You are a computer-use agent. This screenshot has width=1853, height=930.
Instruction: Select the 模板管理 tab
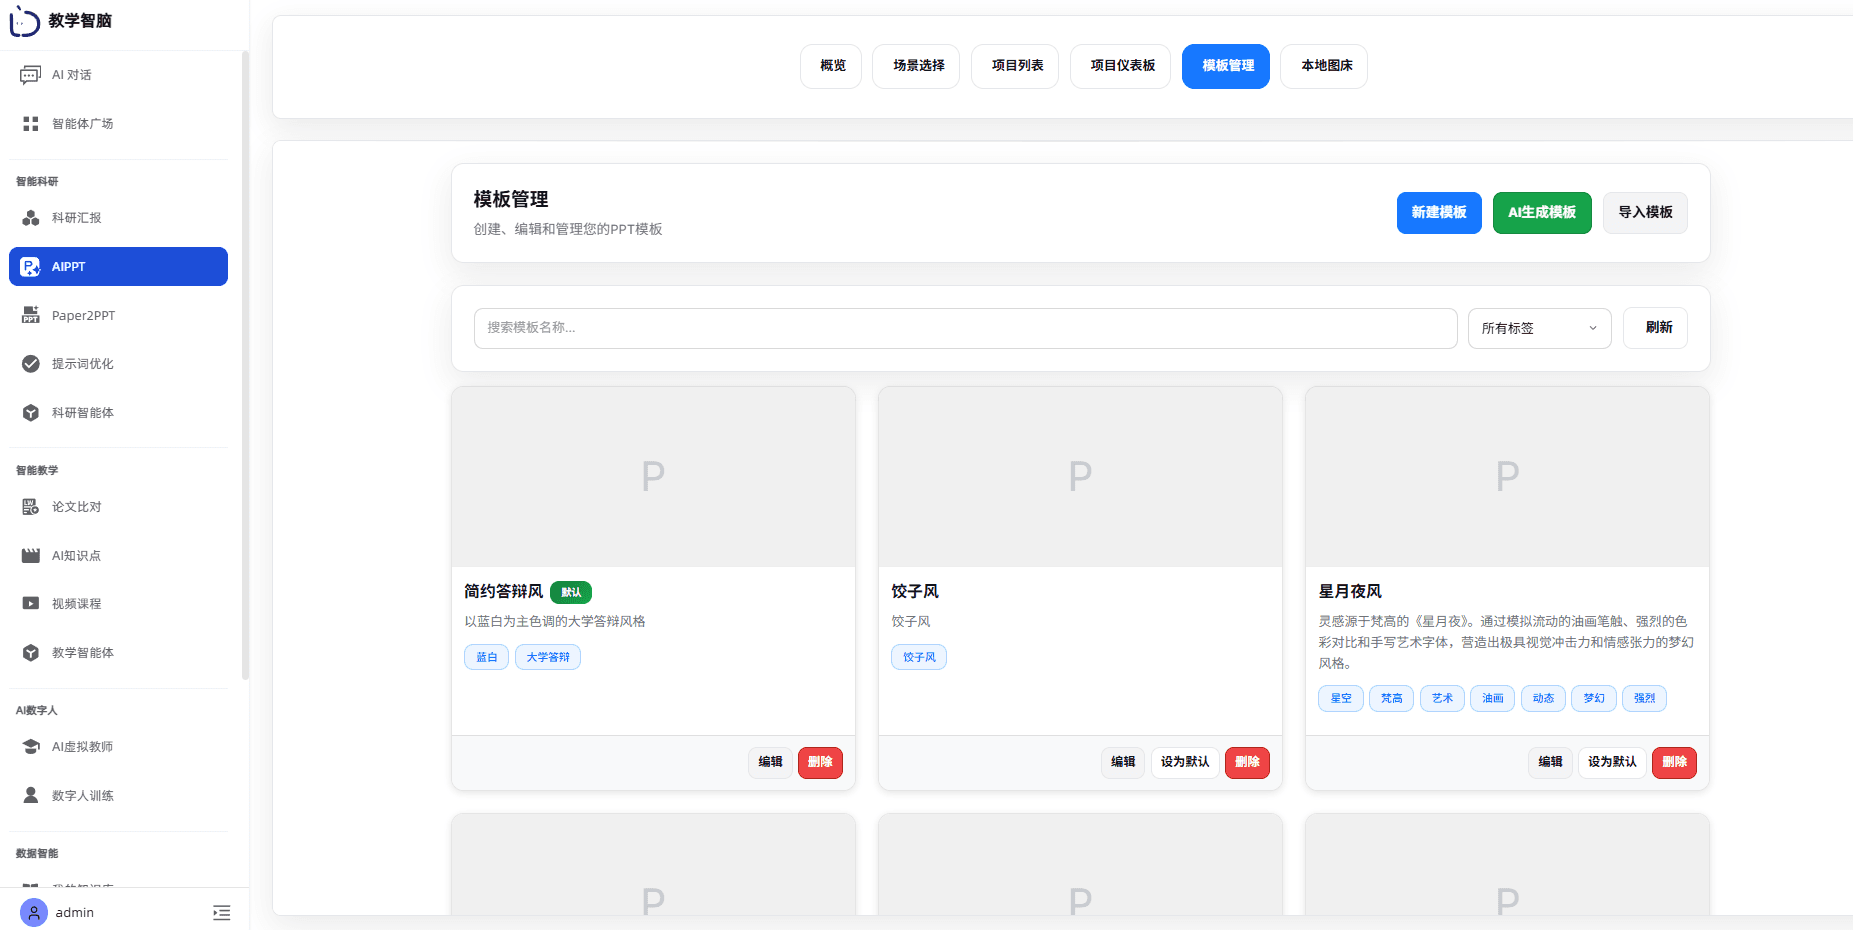click(1227, 66)
